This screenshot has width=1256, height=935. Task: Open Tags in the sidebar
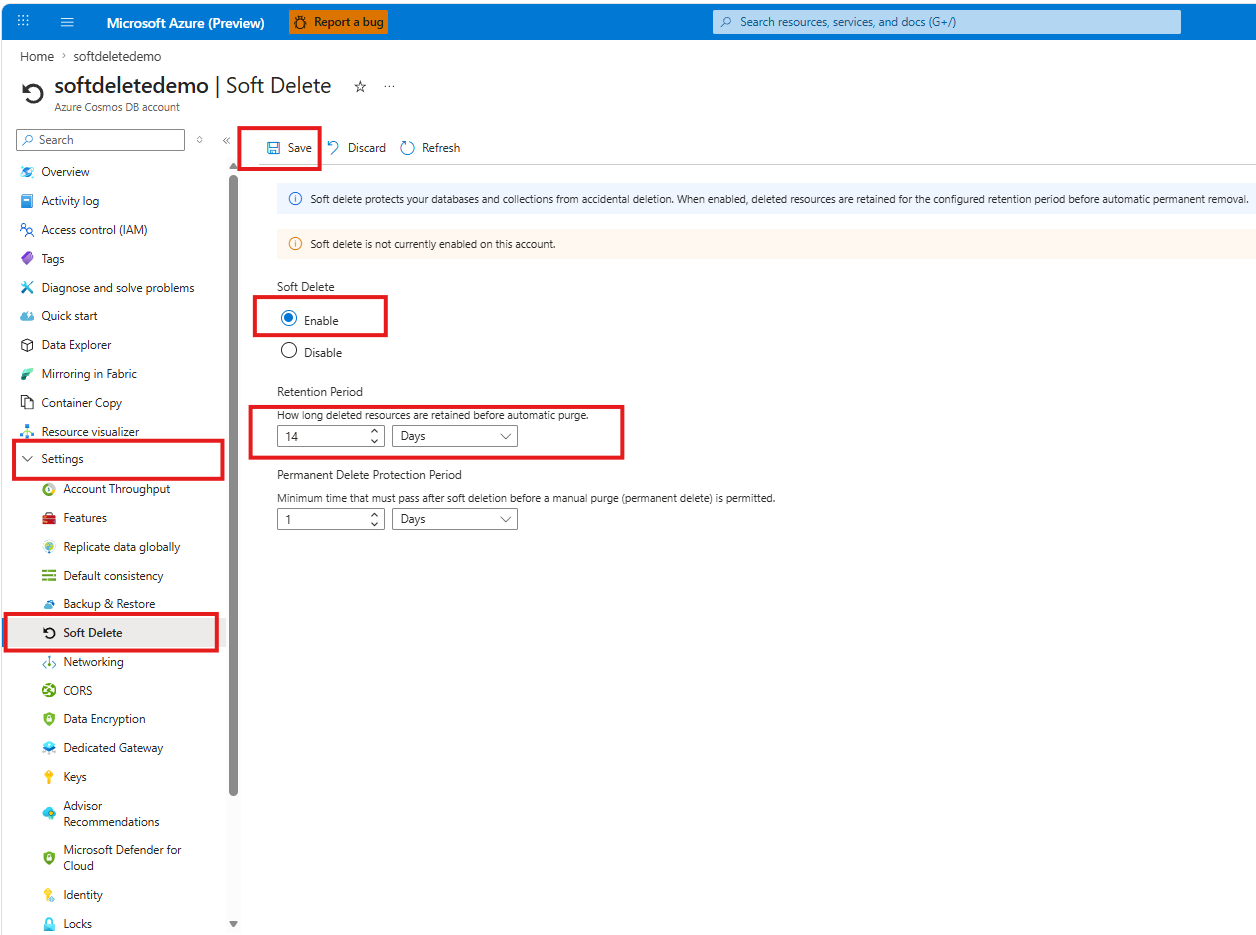pos(53,259)
